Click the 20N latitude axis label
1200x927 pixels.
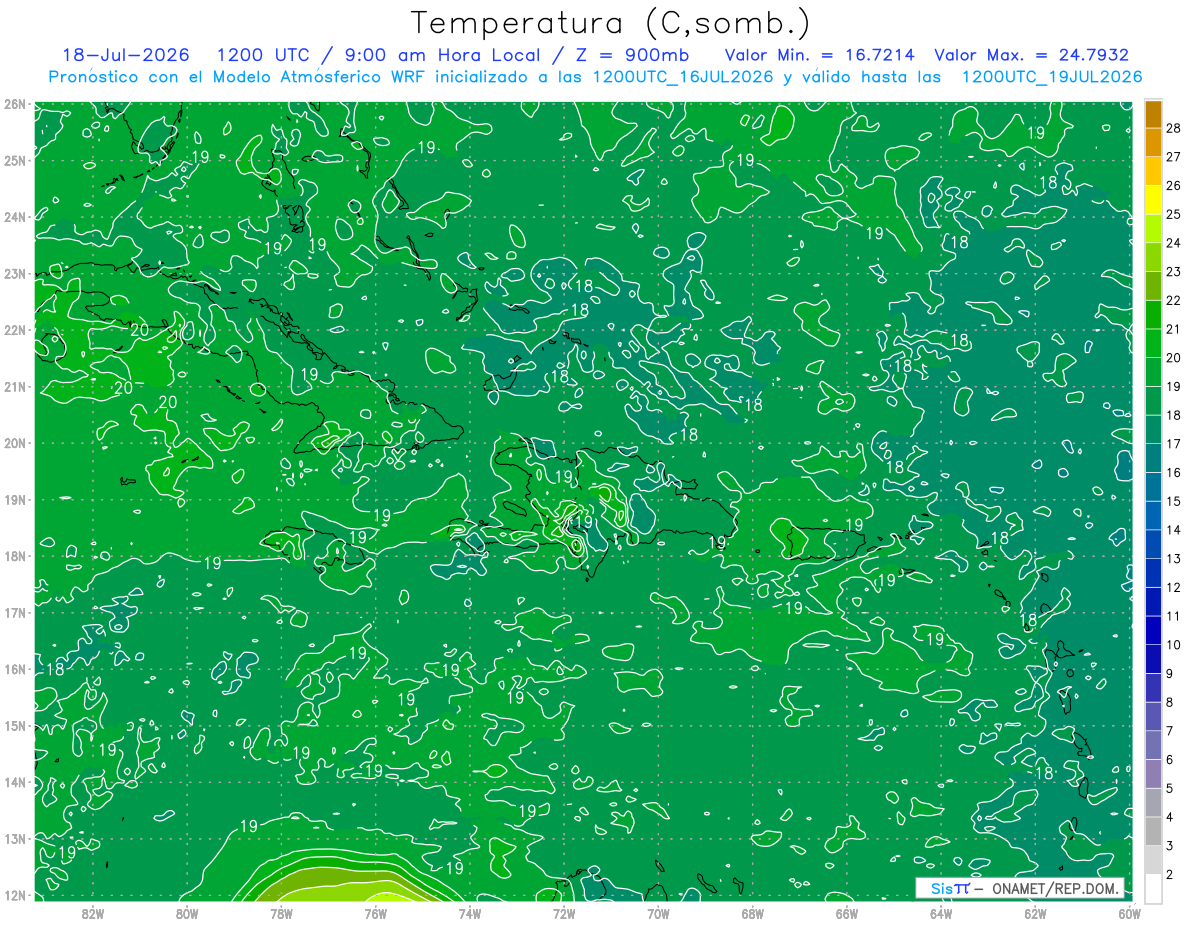(x=15, y=443)
